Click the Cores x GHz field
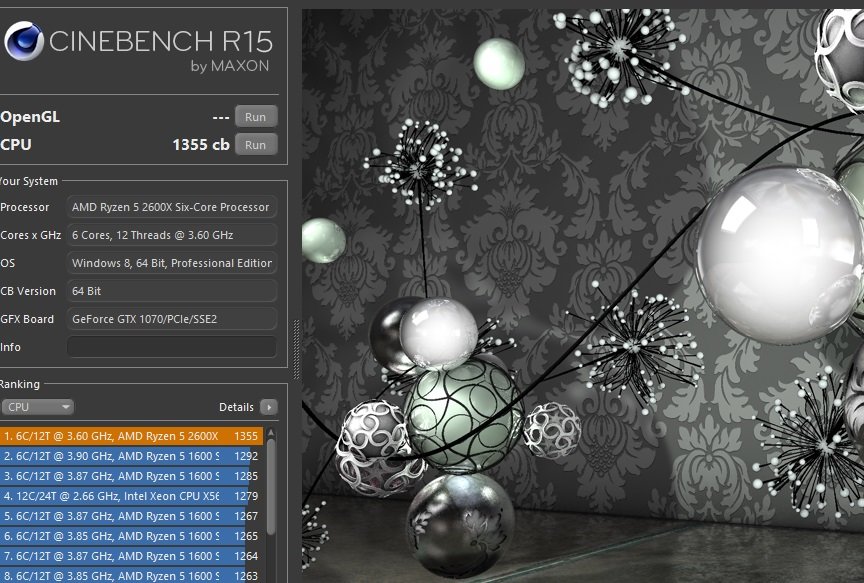Screen dimensions: 864x583 172,235
